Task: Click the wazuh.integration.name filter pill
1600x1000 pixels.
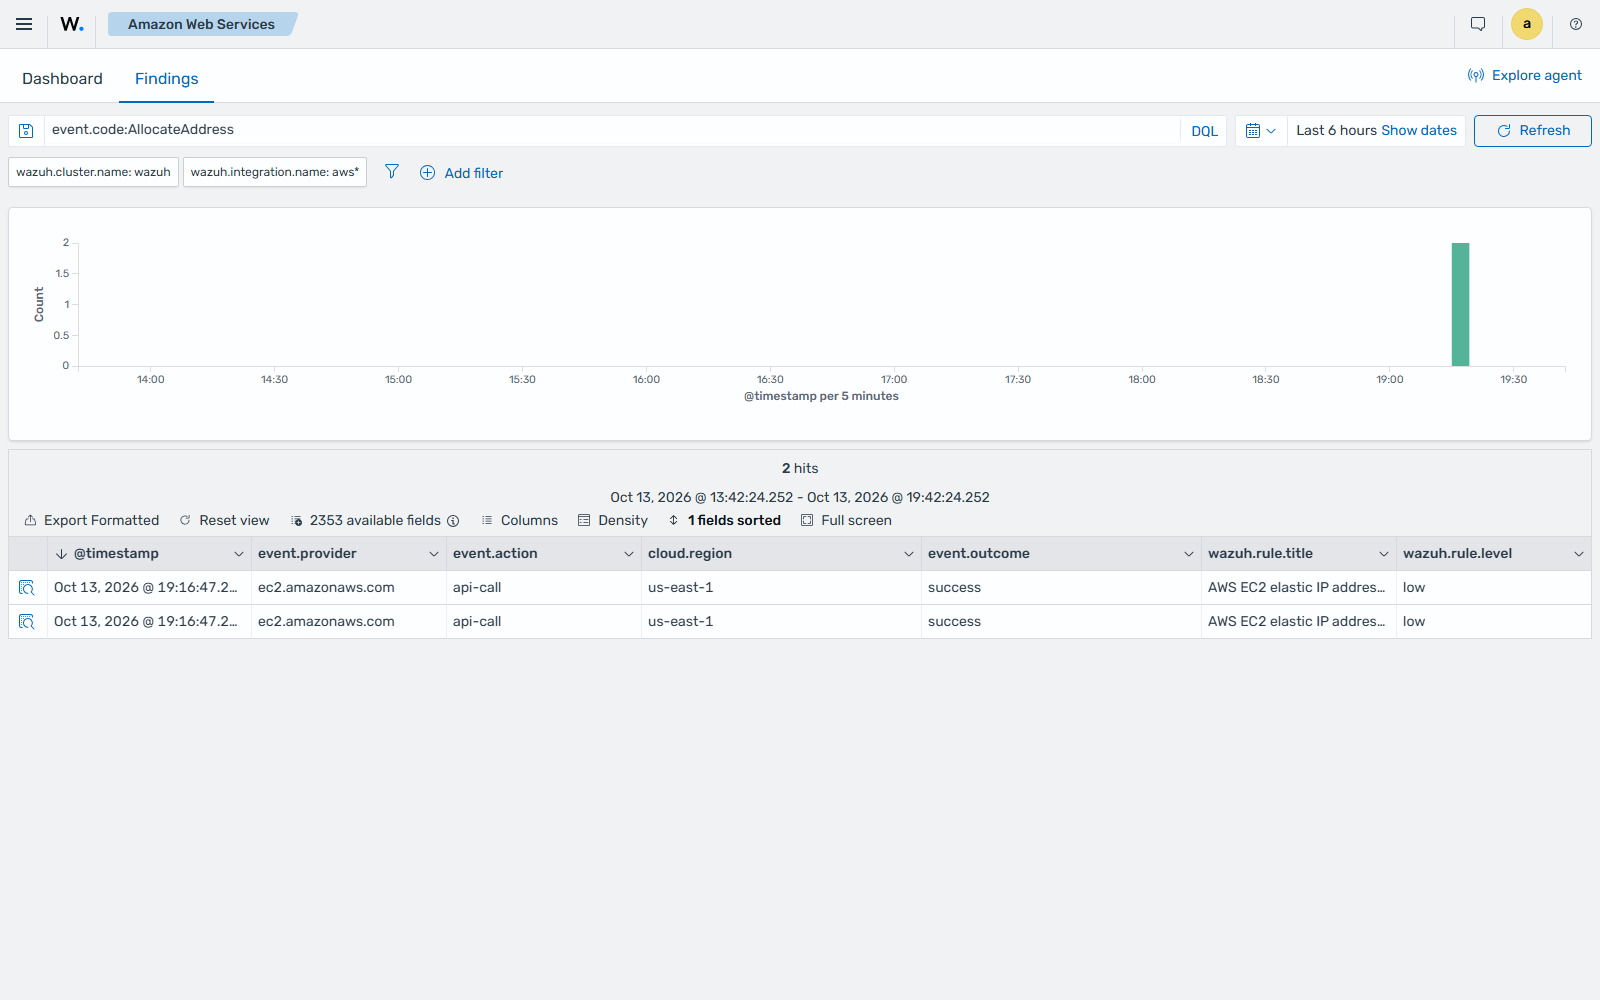Action: pyautogui.click(x=275, y=172)
